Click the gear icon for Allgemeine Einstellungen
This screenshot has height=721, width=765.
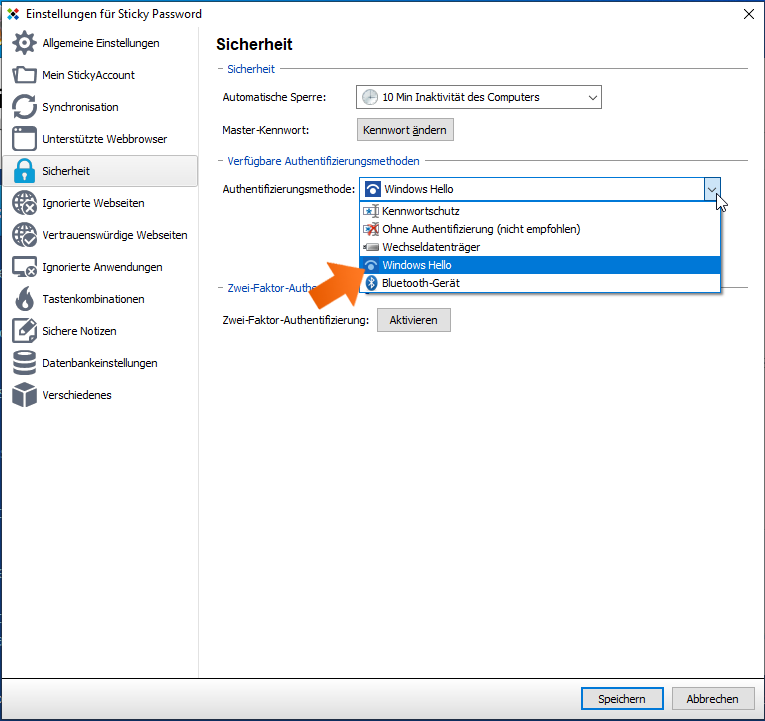pyautogui.click(x=24, y=43)
